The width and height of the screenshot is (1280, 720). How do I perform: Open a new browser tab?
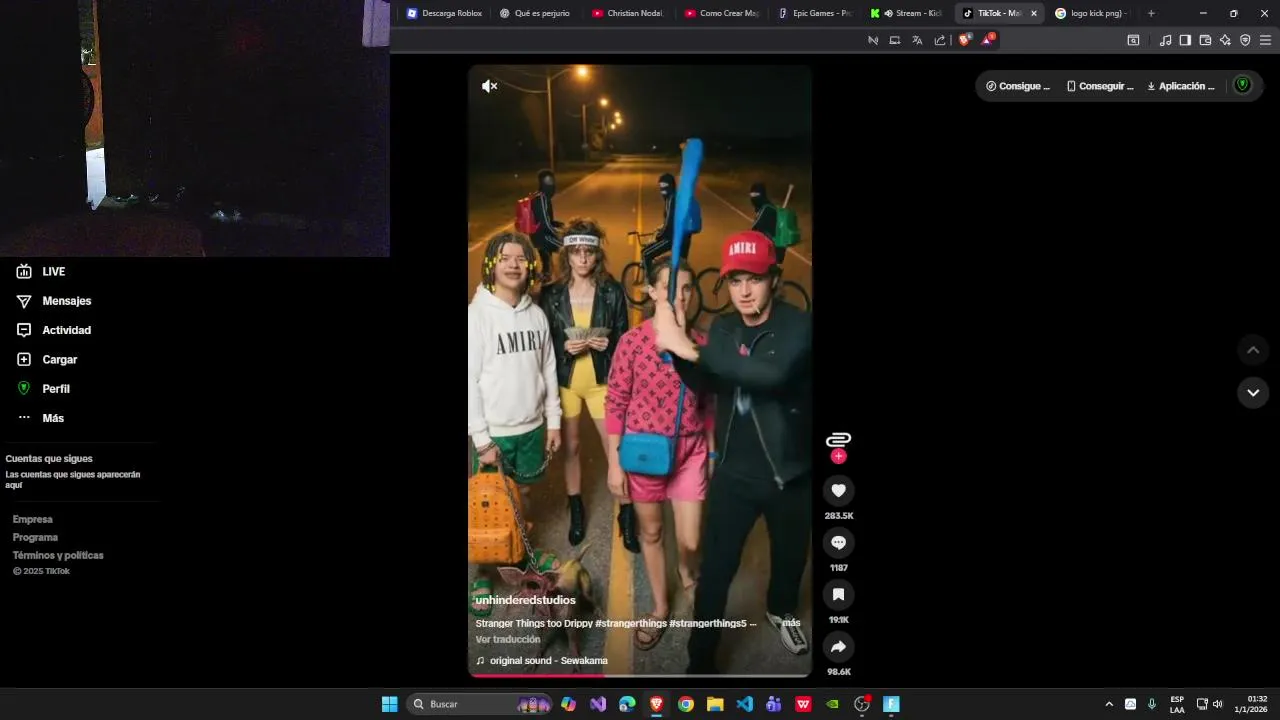tap(1151, 13)
